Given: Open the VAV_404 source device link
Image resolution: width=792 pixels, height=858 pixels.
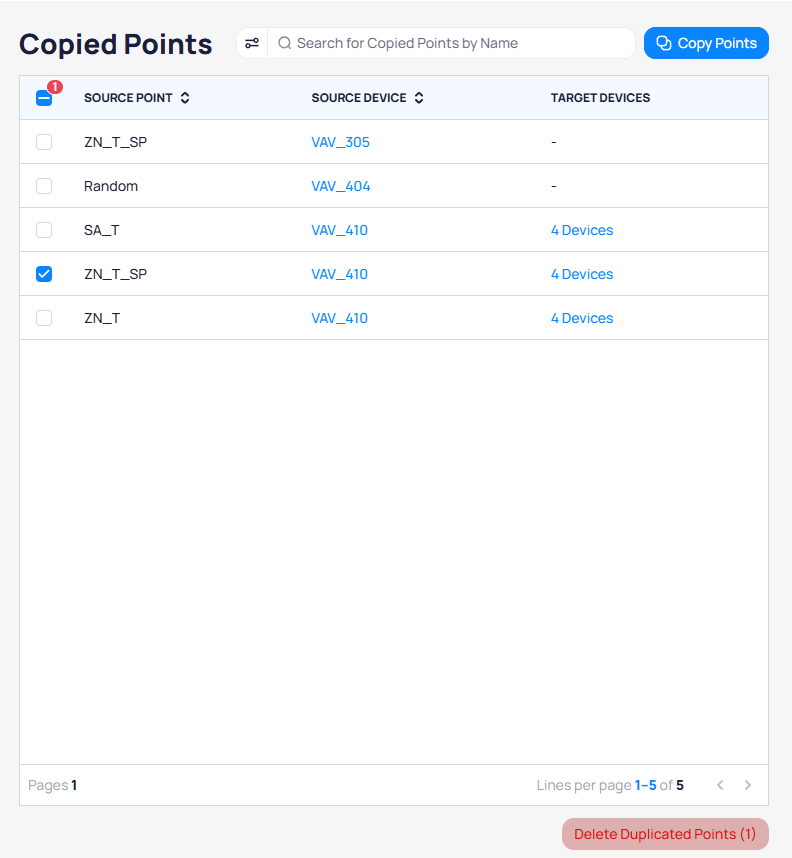Looking at the screenshot, I should tap(340, 186).
